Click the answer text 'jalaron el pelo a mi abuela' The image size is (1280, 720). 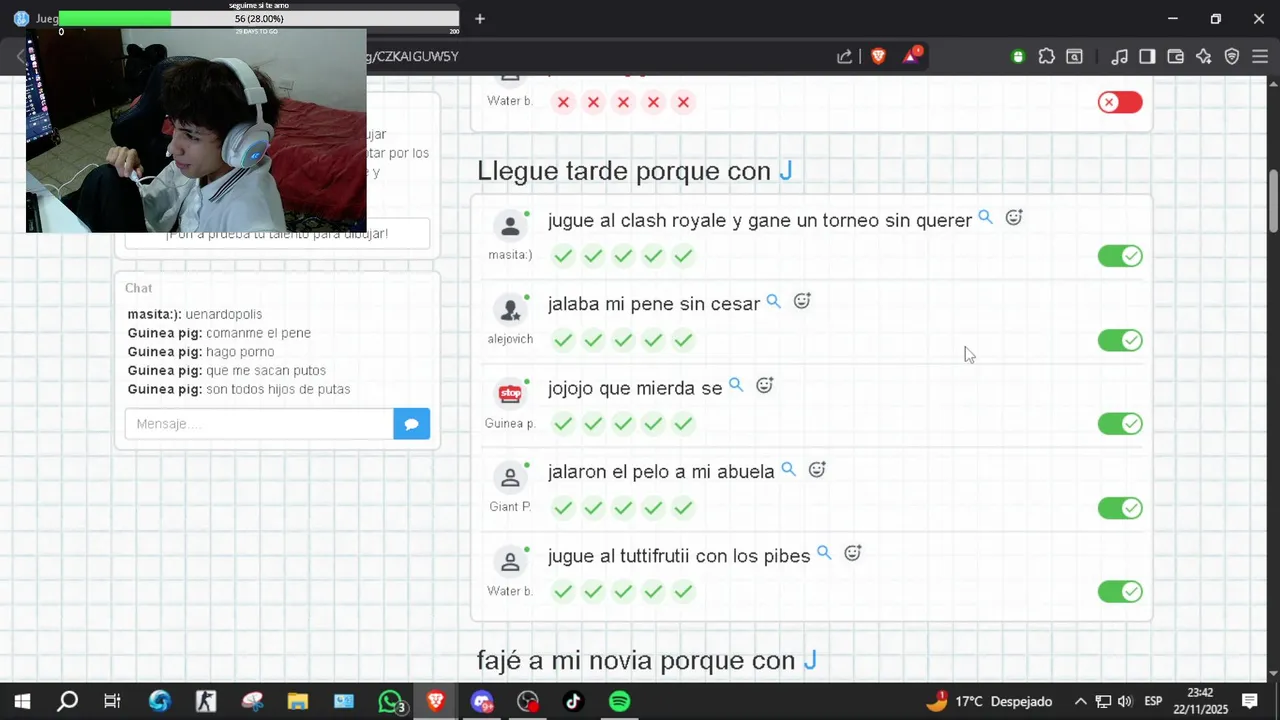[661, 471]
